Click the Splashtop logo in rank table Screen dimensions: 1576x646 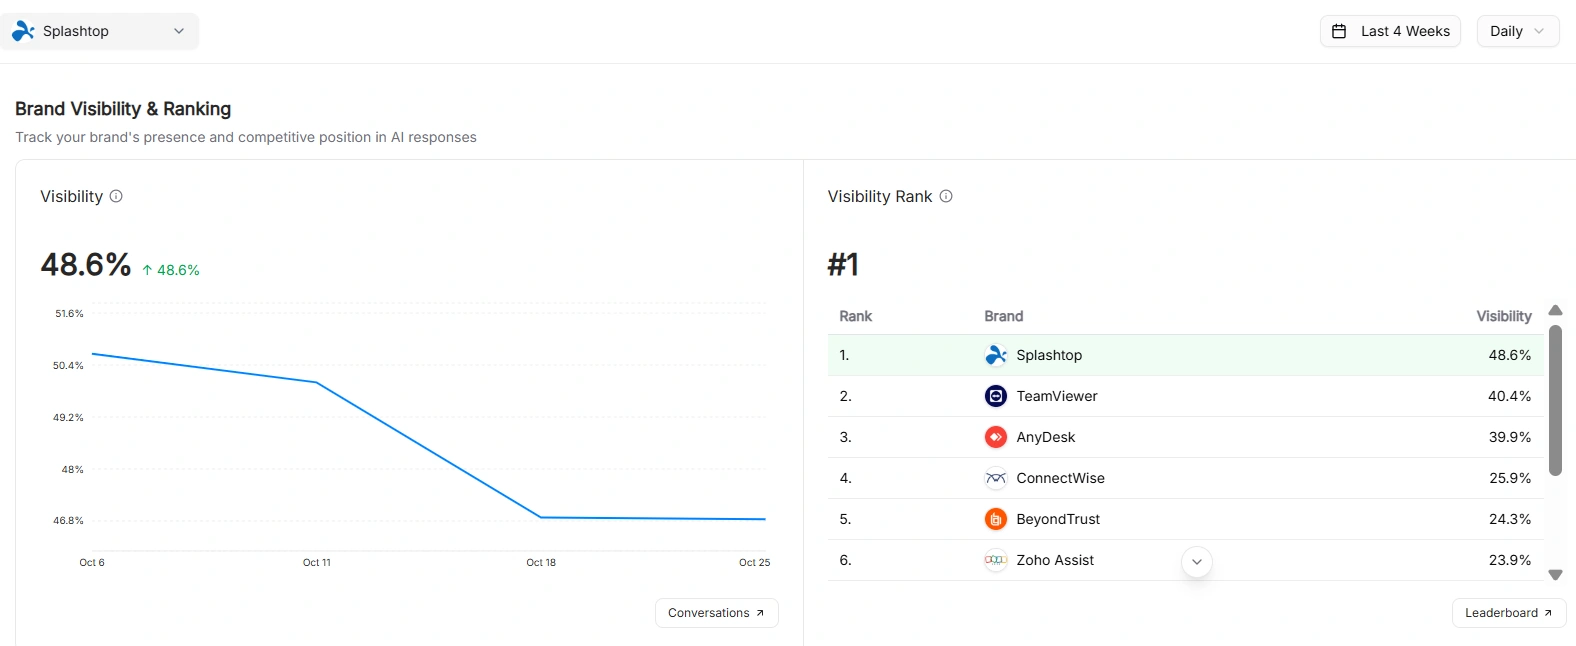point(996,355)
